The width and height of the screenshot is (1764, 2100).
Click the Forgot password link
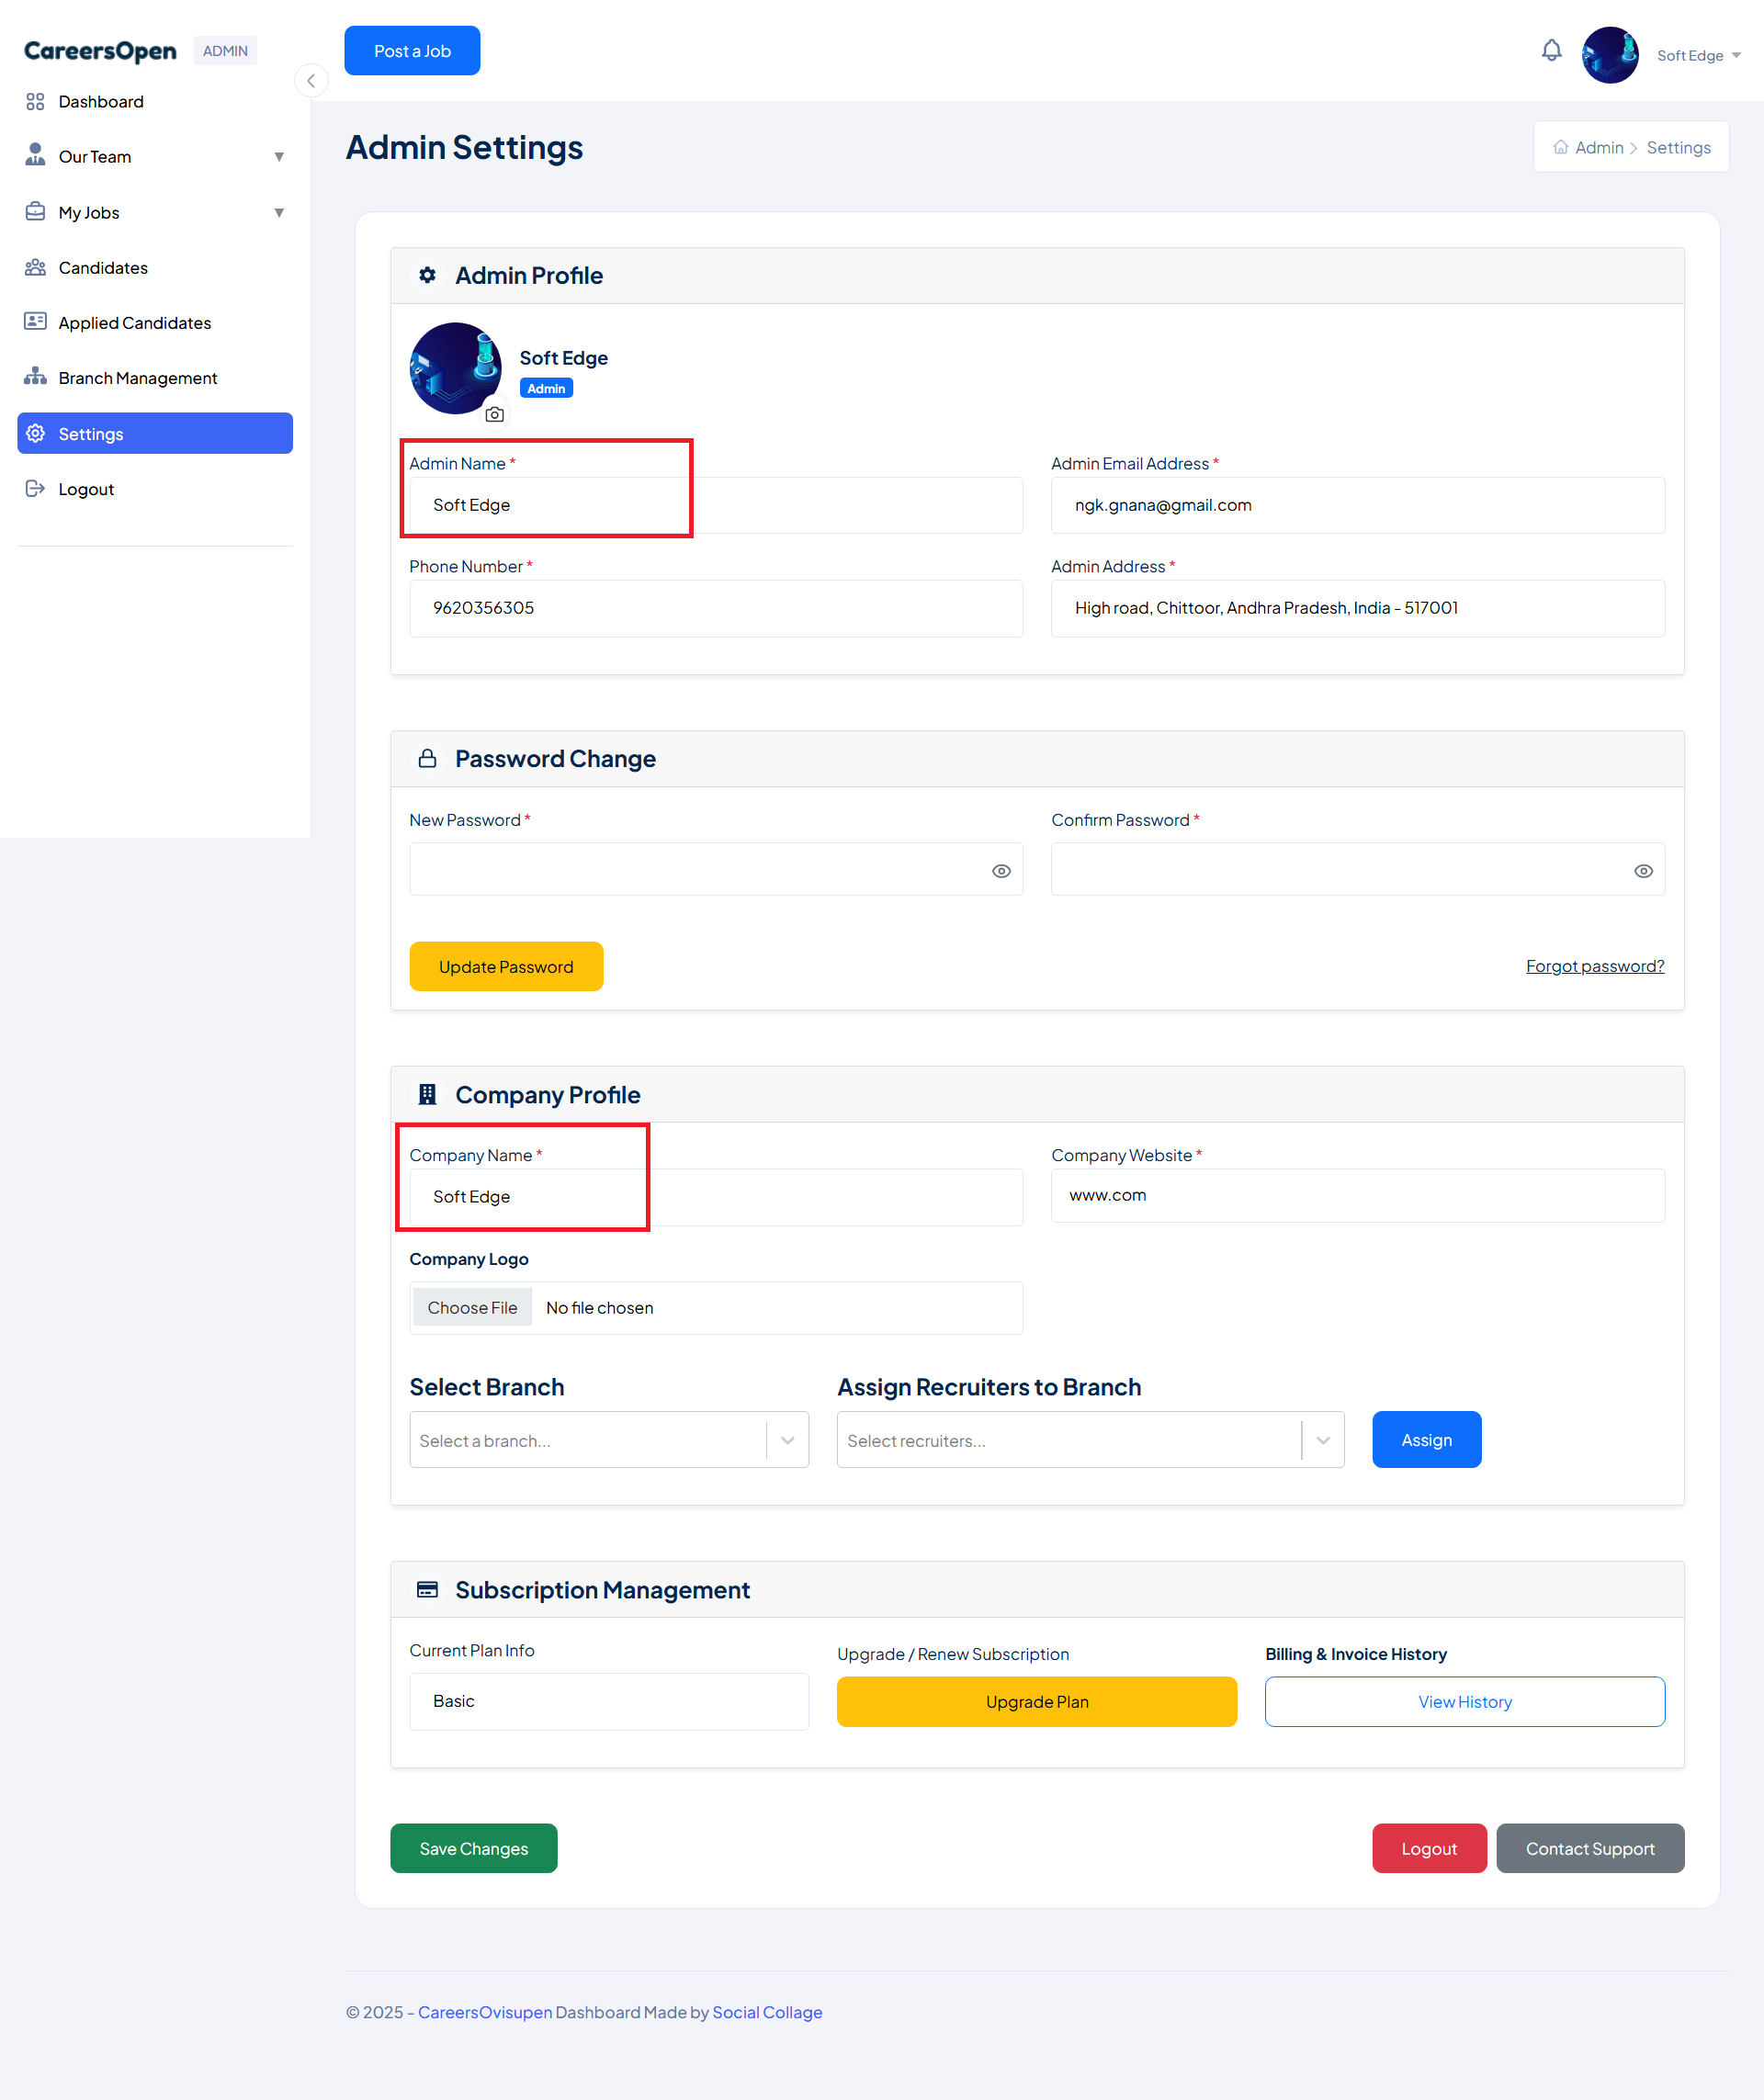pyautogui.click(x=1594, y=966)
